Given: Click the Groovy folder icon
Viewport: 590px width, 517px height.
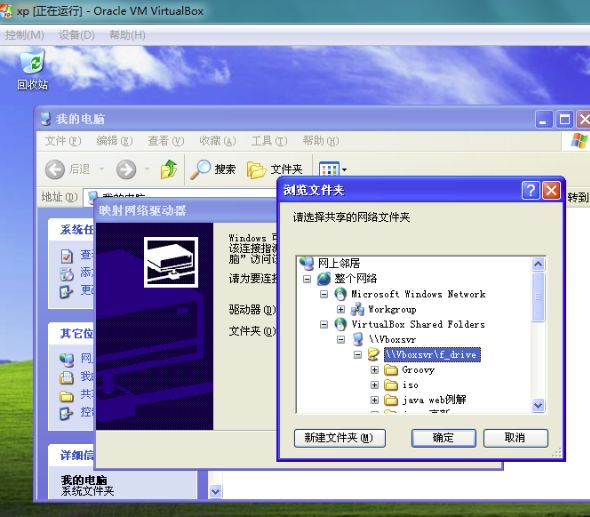Looking at the screenshot, I should coord(391,370).
